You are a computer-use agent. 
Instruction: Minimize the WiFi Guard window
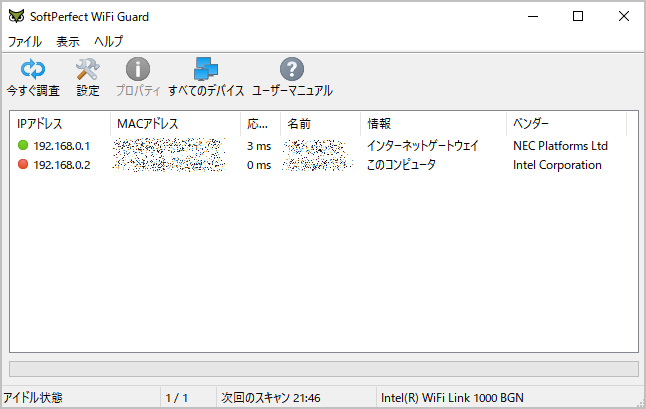[x=533, y=16]
